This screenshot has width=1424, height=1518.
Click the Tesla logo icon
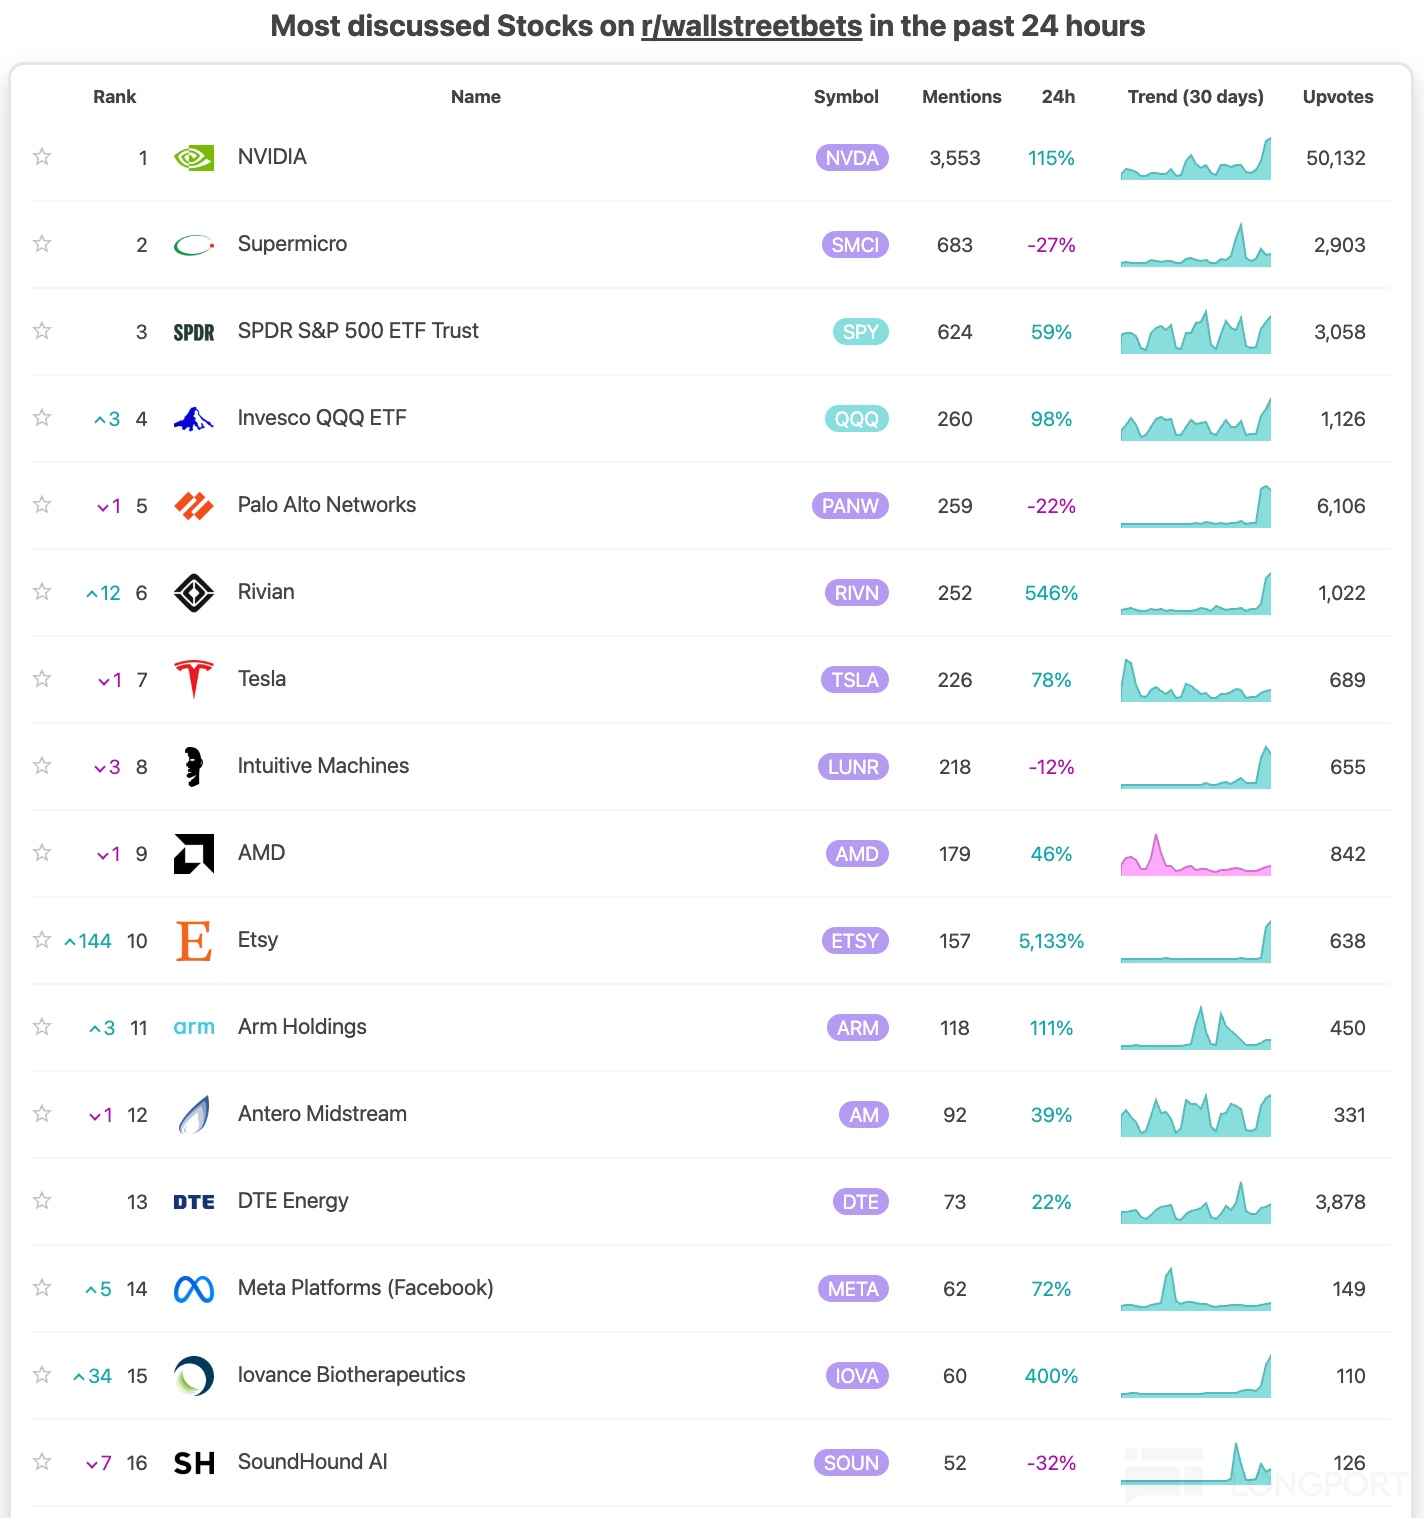click(193, 679)
